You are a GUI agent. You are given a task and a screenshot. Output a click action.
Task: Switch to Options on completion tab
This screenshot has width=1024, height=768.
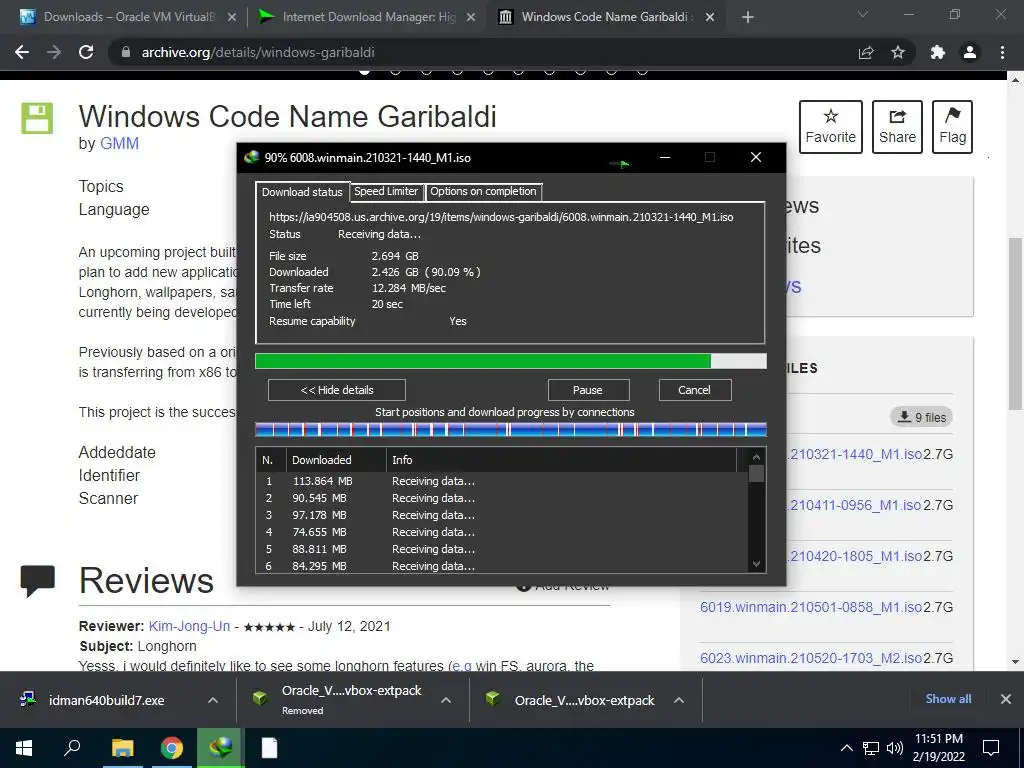tap(483, 191)
